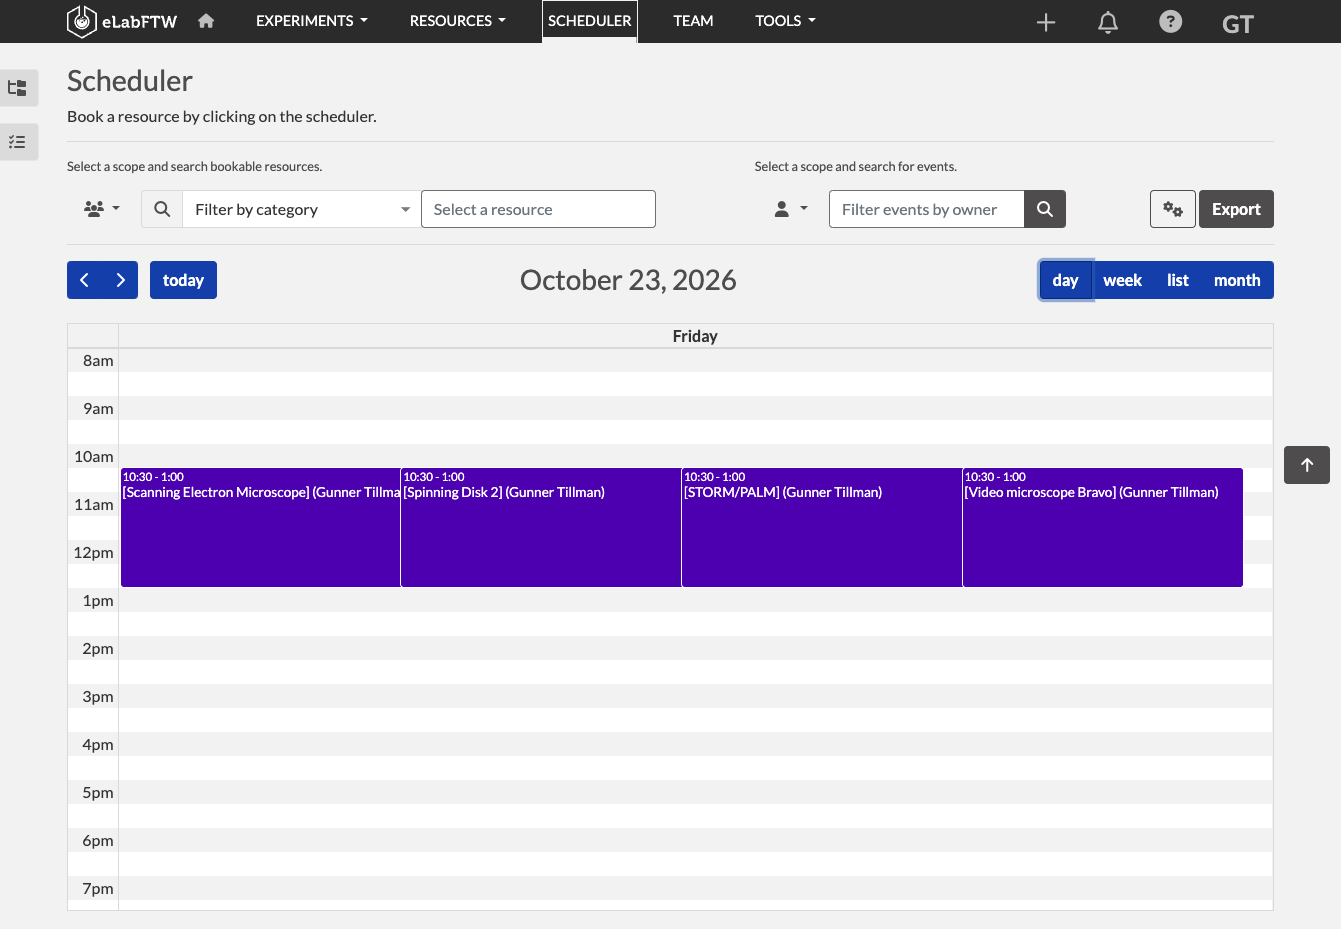Switch to month view
1341x929 pixels.
tap(1237, 280)
